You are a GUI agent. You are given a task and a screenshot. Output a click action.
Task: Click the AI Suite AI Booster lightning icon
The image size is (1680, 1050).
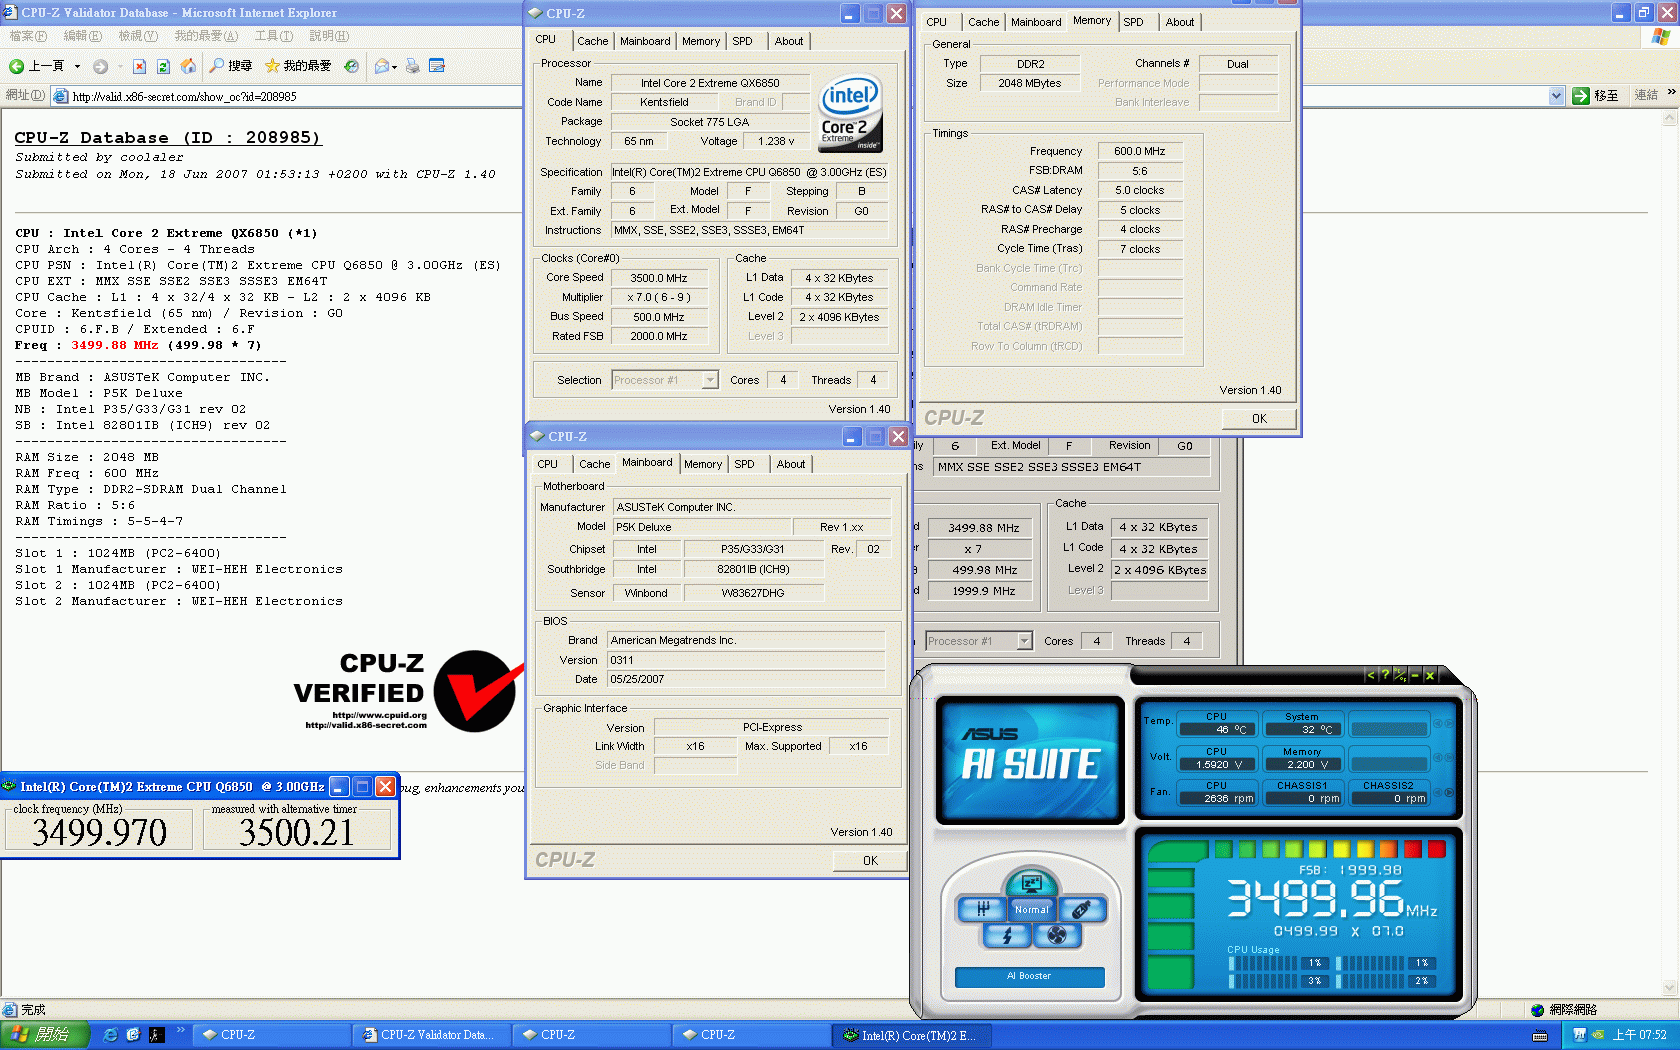point(1007,935)
